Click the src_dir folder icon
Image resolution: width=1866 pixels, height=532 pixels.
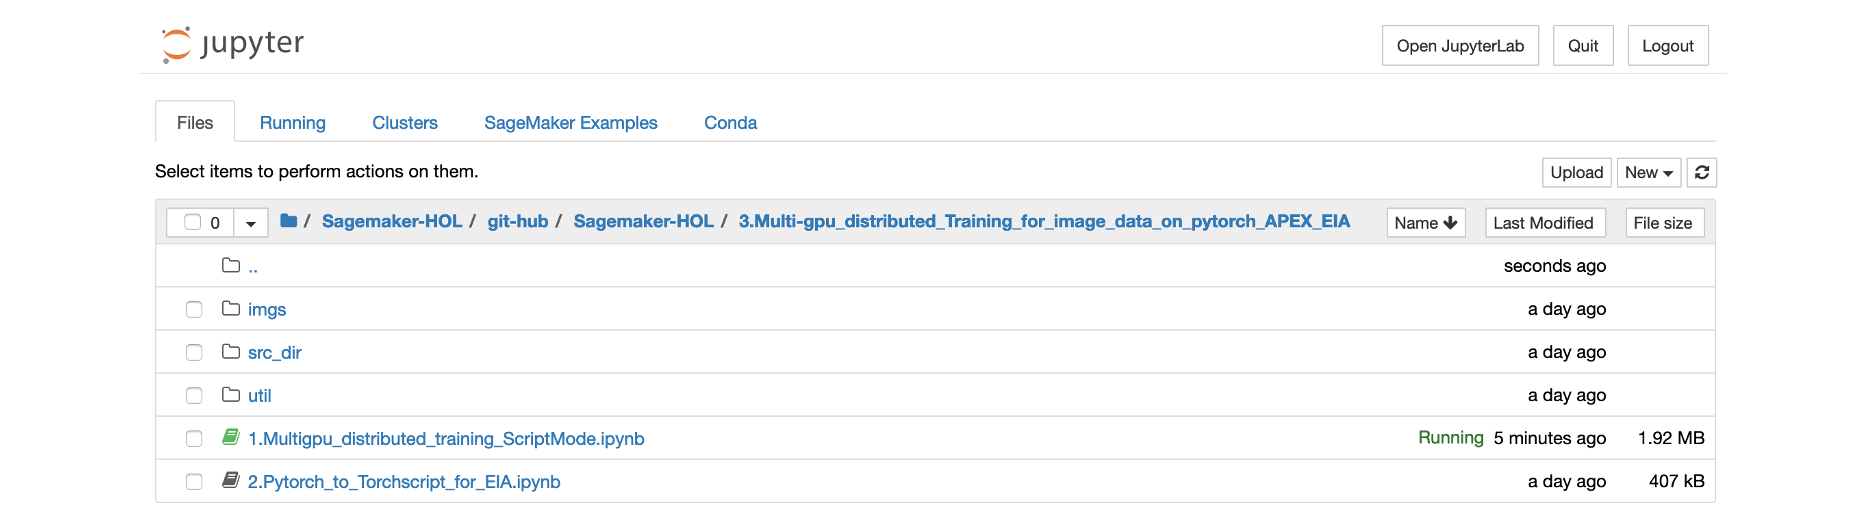[x=231, y=352]
